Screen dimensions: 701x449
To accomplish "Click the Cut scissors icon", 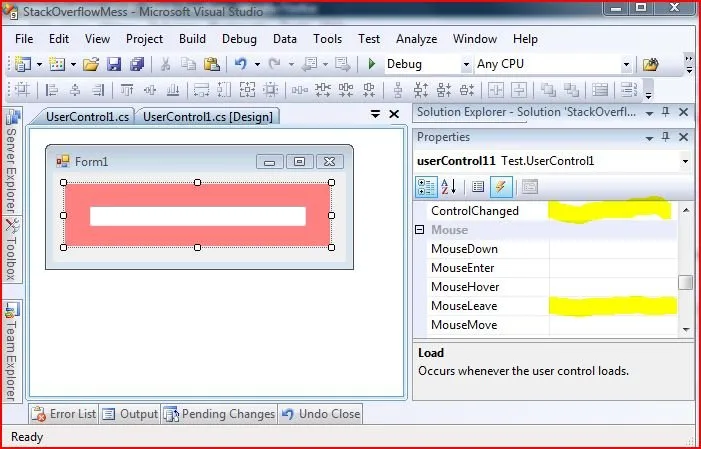I will (x=165, y=64).
